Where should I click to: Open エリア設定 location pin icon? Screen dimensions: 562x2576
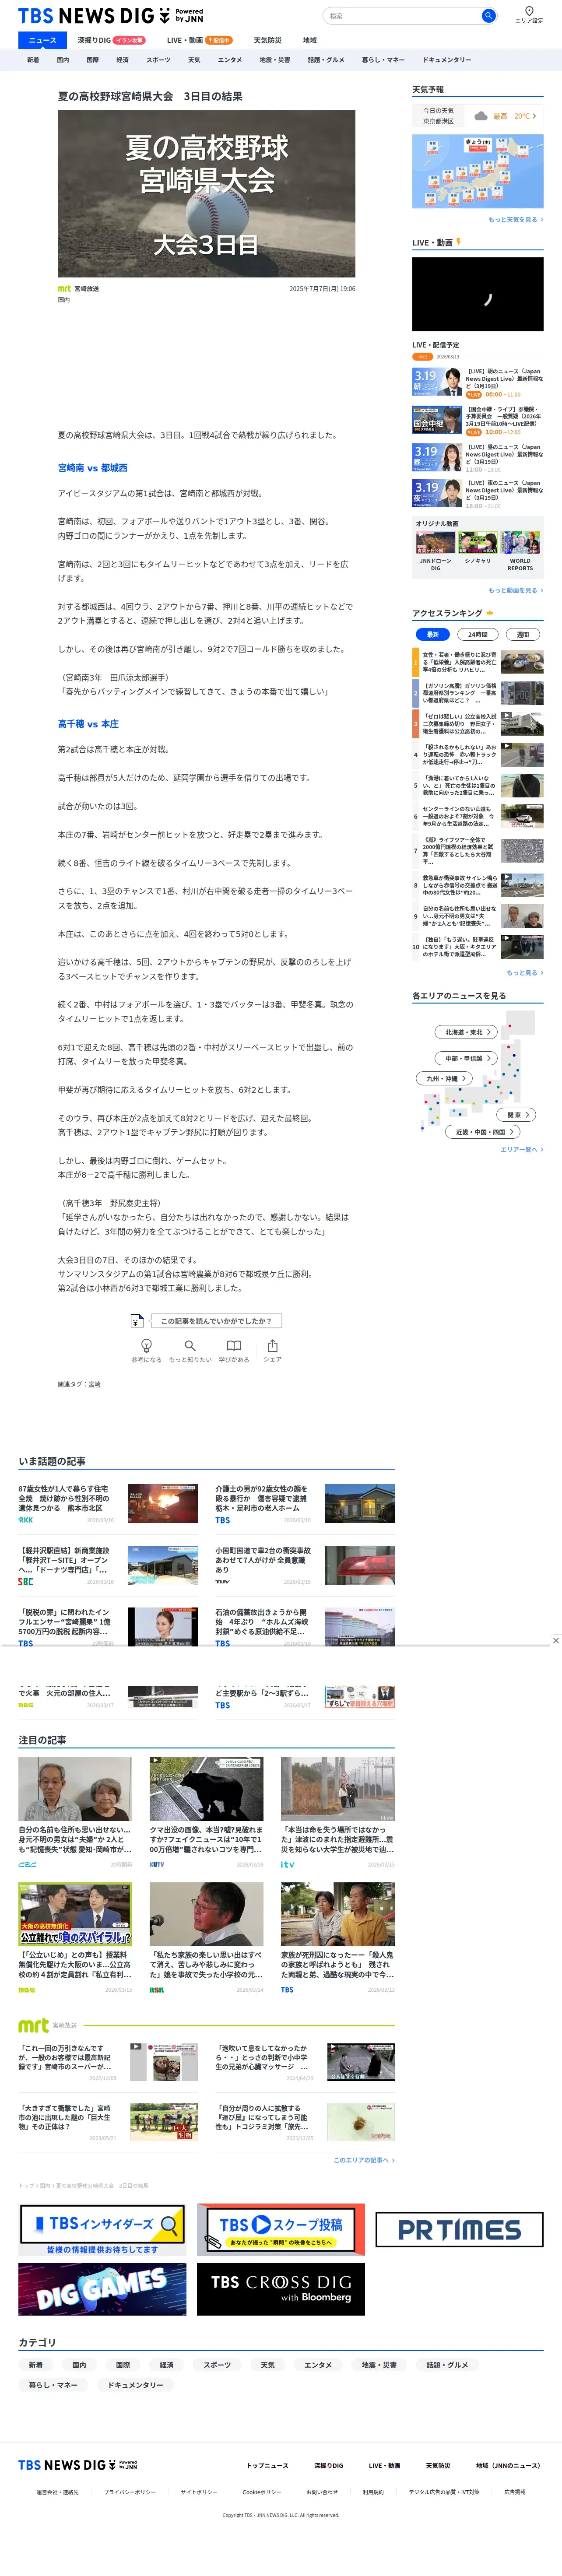click(530, 11)
